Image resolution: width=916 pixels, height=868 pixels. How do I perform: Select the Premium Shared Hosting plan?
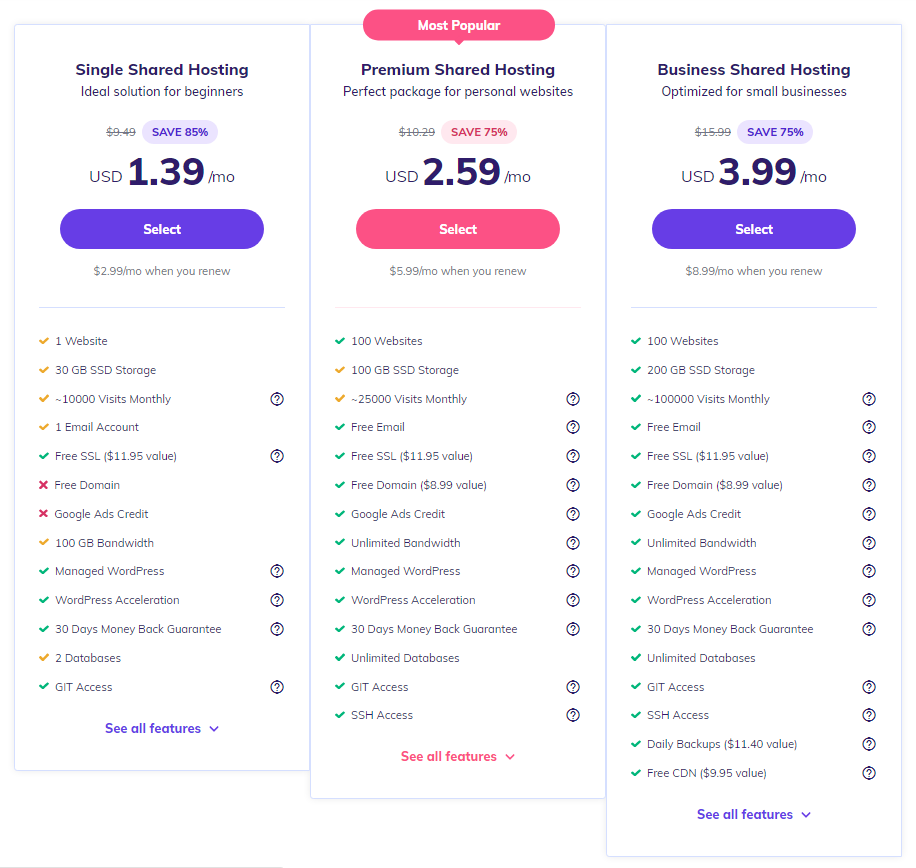458,229
